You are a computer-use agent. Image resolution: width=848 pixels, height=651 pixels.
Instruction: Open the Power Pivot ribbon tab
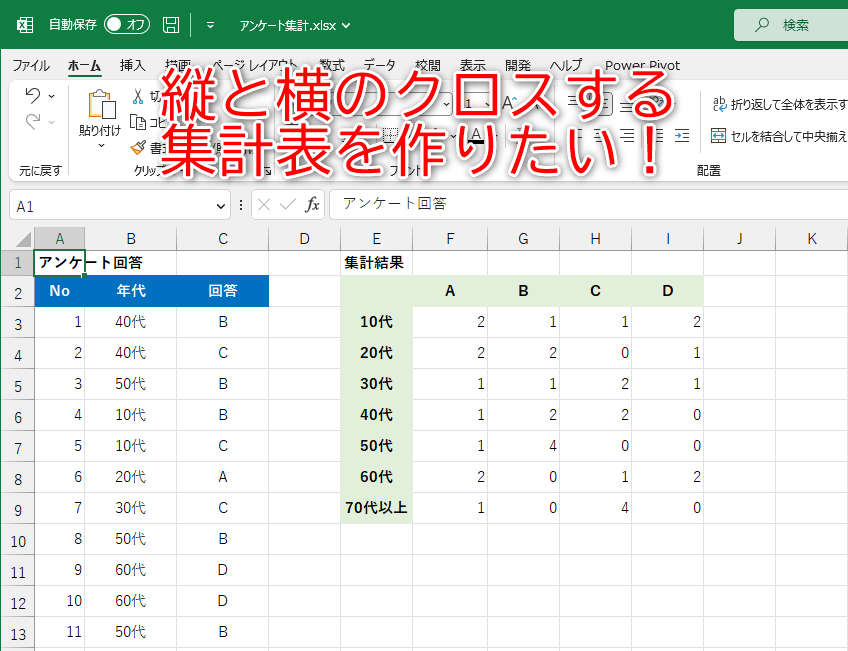[643, 66]
